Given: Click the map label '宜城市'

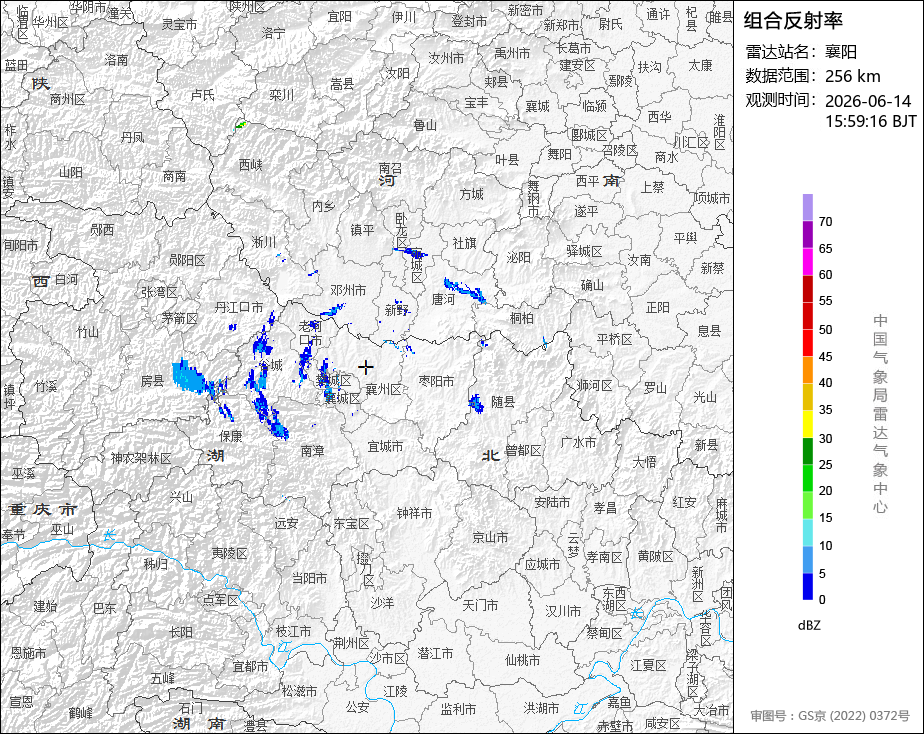Looking at the screenshot, I should [385, 447].
